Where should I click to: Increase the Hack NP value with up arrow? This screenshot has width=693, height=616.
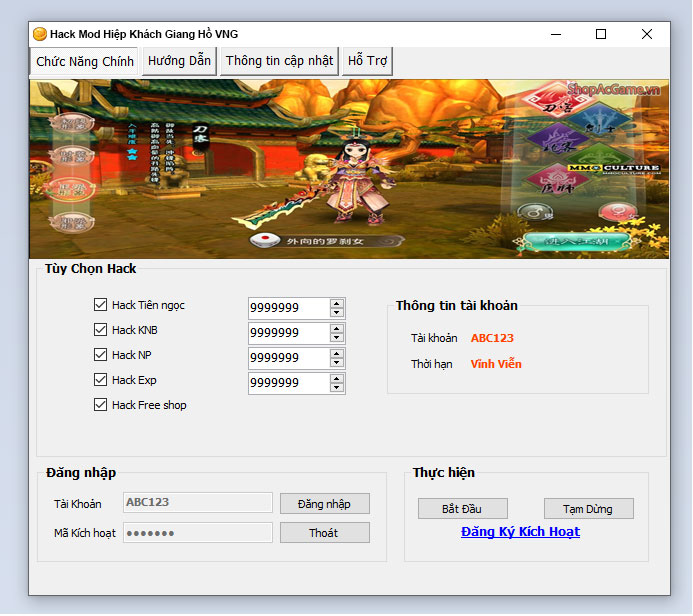click(x=337, y=354)
